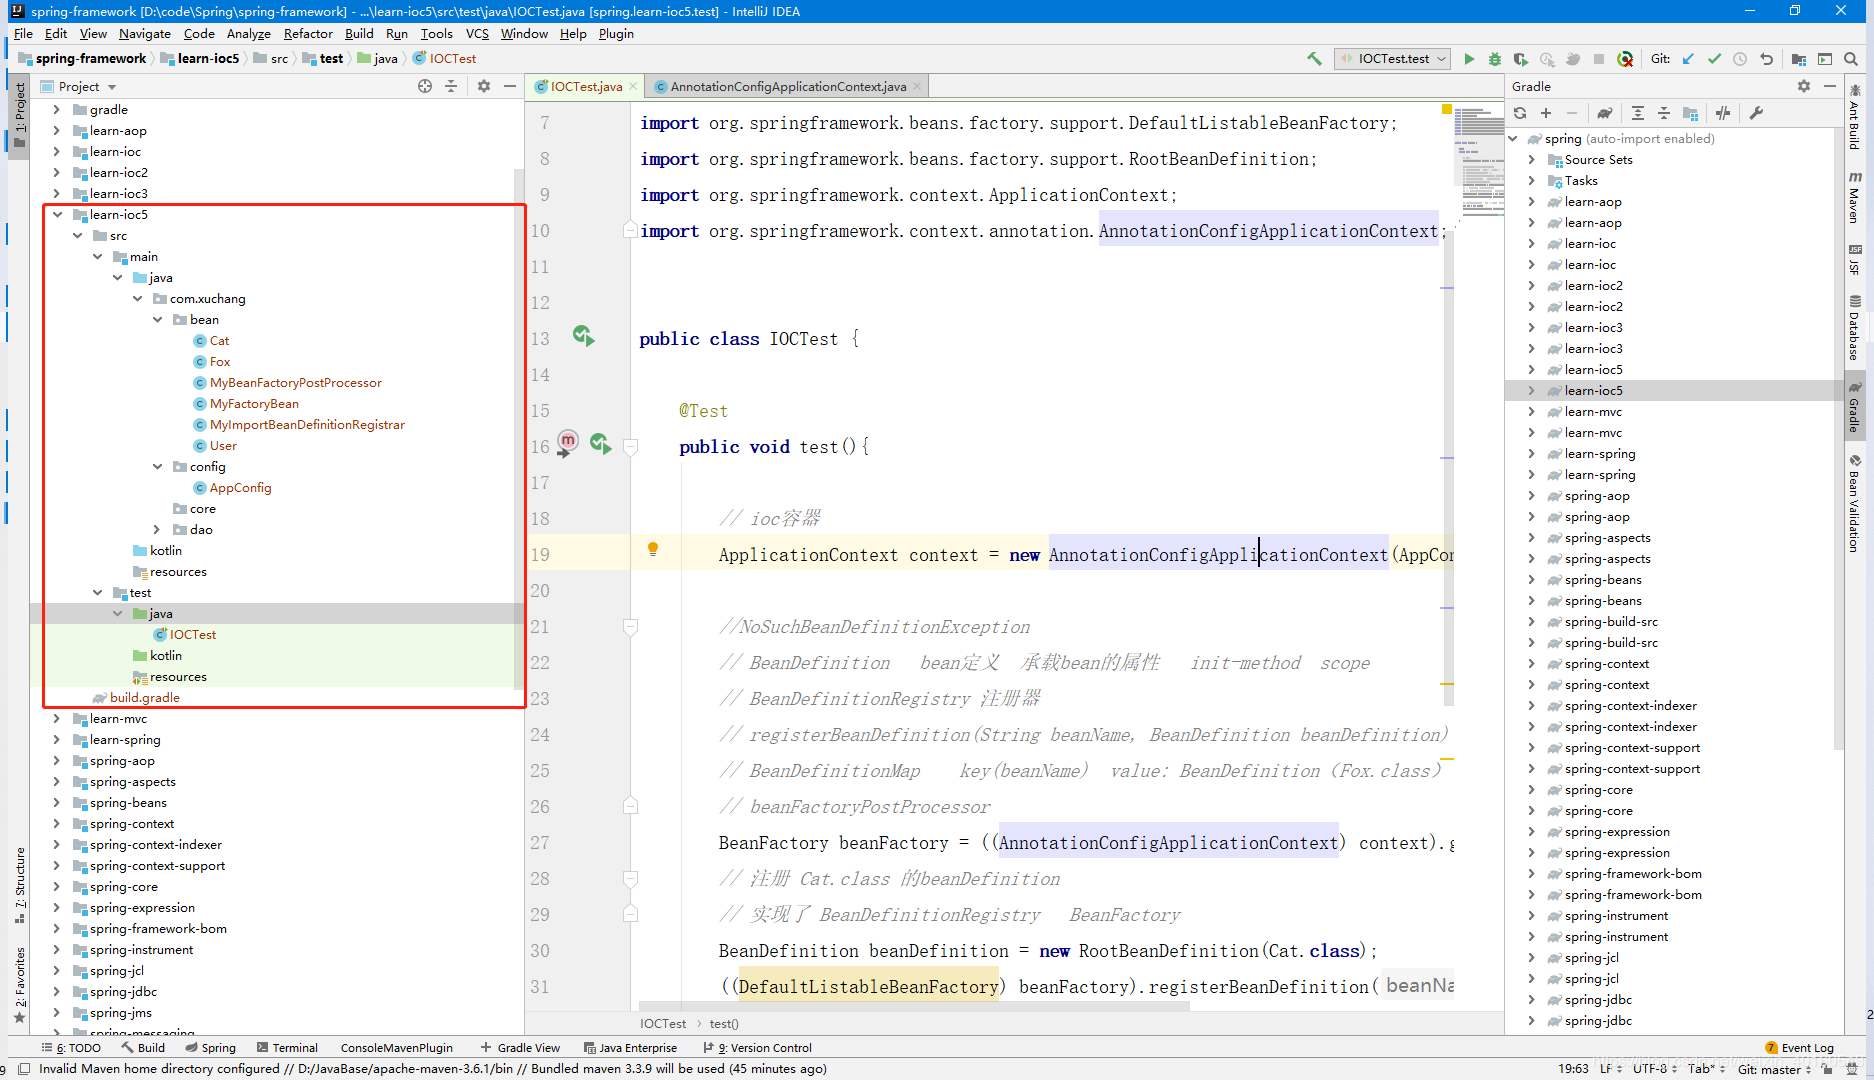Click the run class gutter icon beside IOCTest
The height and width of the screenshot is (1080, 1874).
pos(583,336)
